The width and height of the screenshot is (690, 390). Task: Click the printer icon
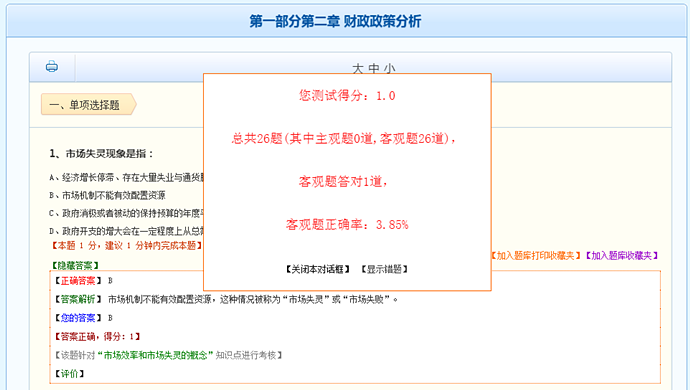[52, 66]
